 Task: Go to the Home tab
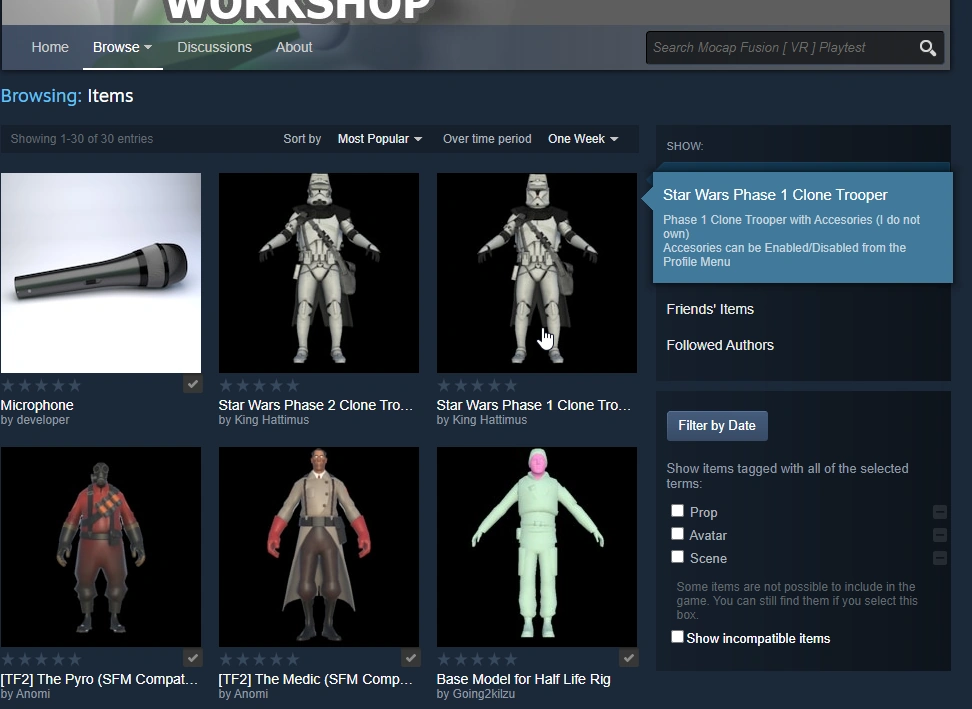coord(50,47)
